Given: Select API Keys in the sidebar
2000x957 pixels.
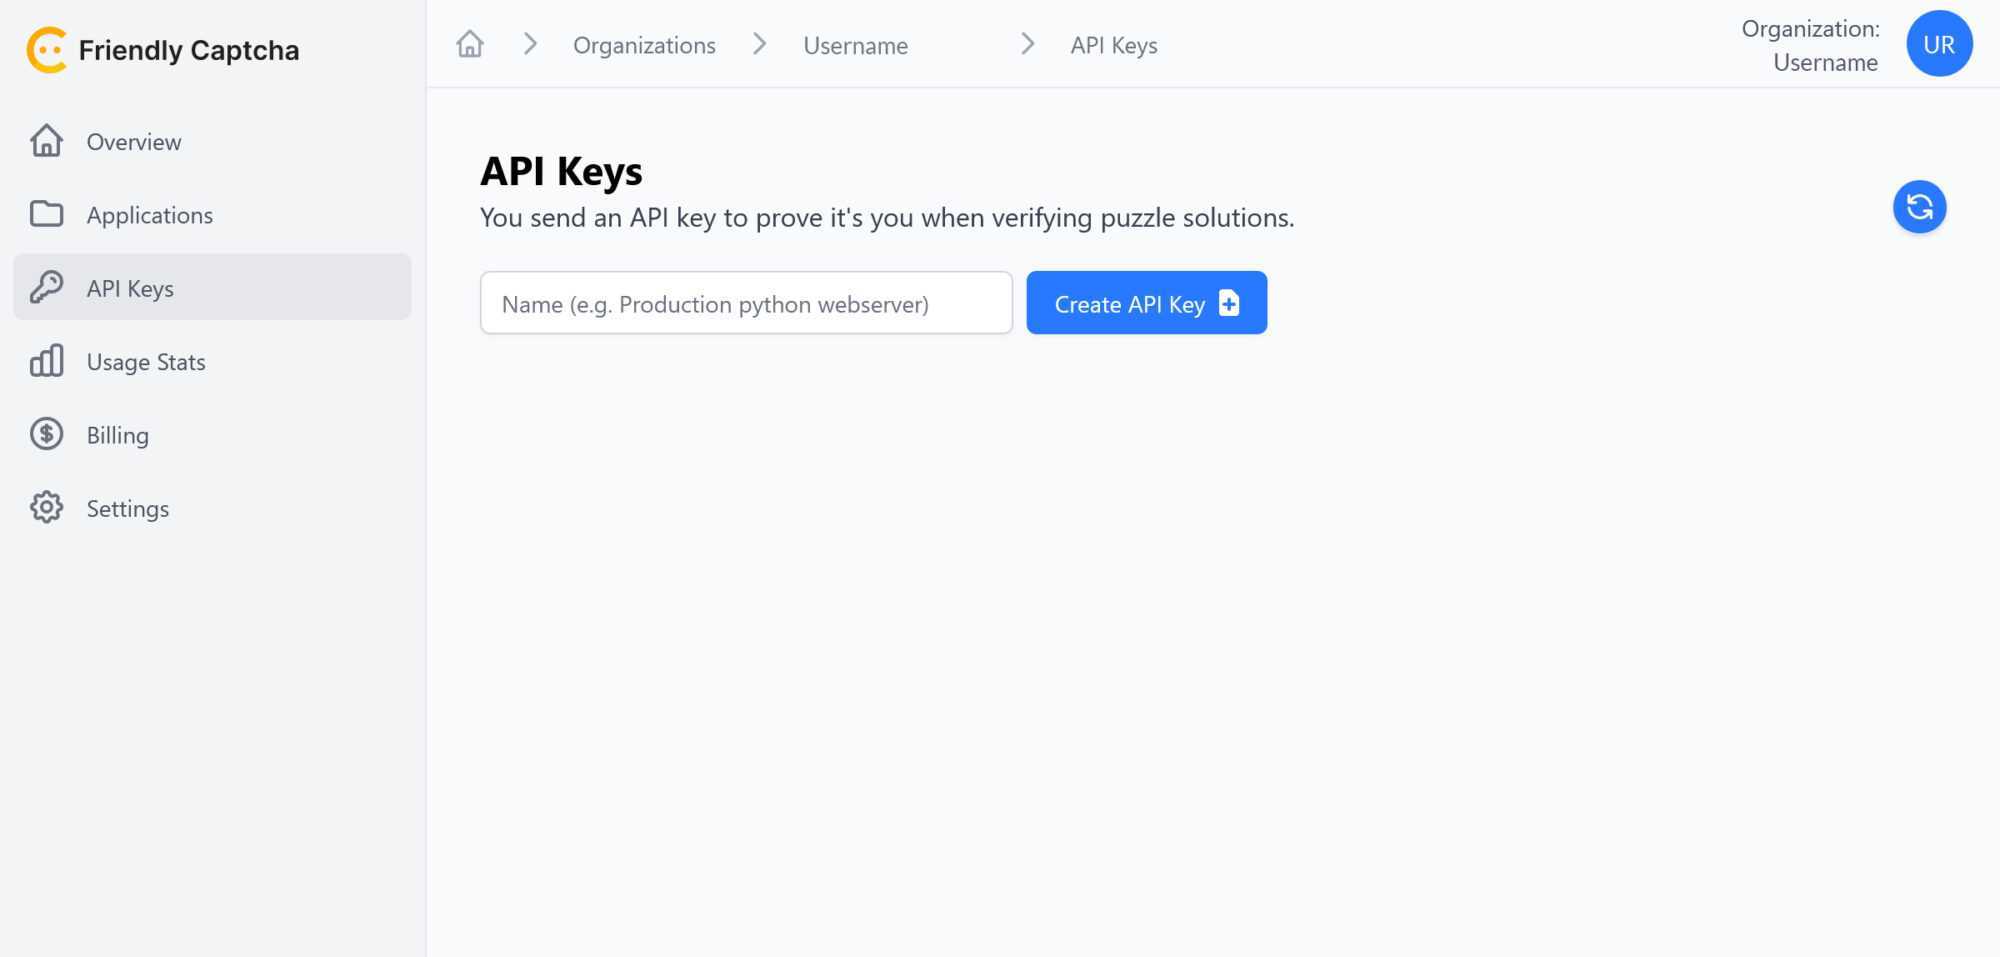Looking at the screenshot, I should (130, 288).
